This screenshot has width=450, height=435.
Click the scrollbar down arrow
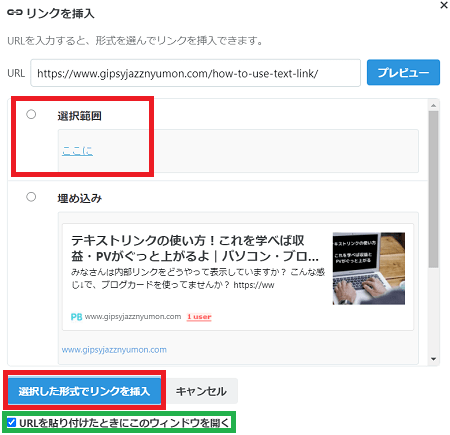[433, 359]
